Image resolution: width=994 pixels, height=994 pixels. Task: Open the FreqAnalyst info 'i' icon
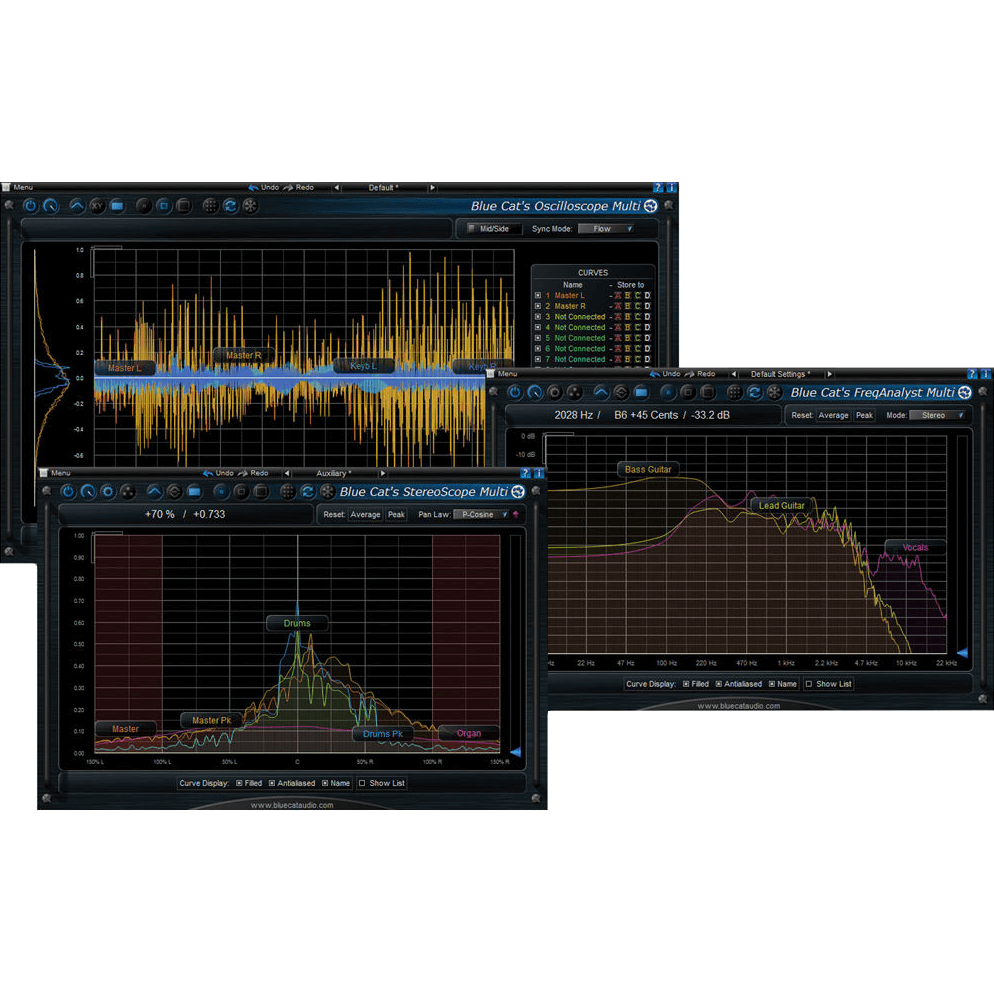pyautogui.click(x=986, y=374)
